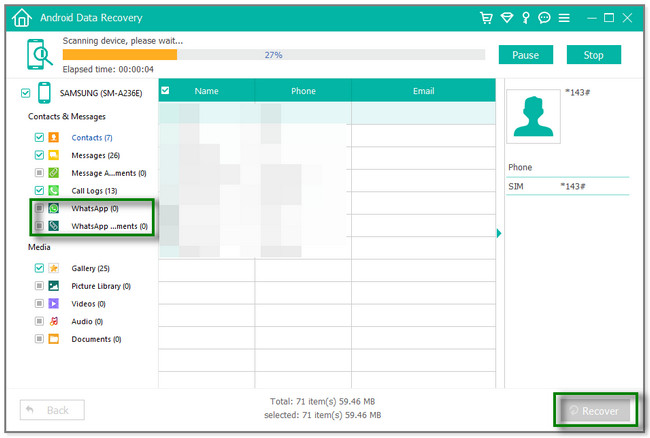The width and height of the screenshot is (650, 438).
Task: Click the Videos play icon
Action: [x=53, y=304]
